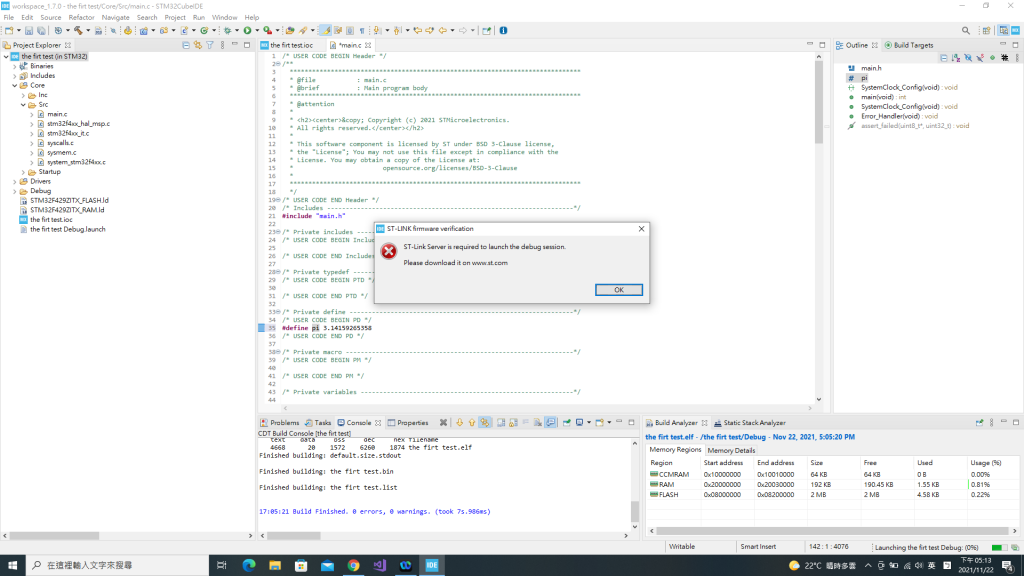Switch to the Memory Details tab

[731, 451]
